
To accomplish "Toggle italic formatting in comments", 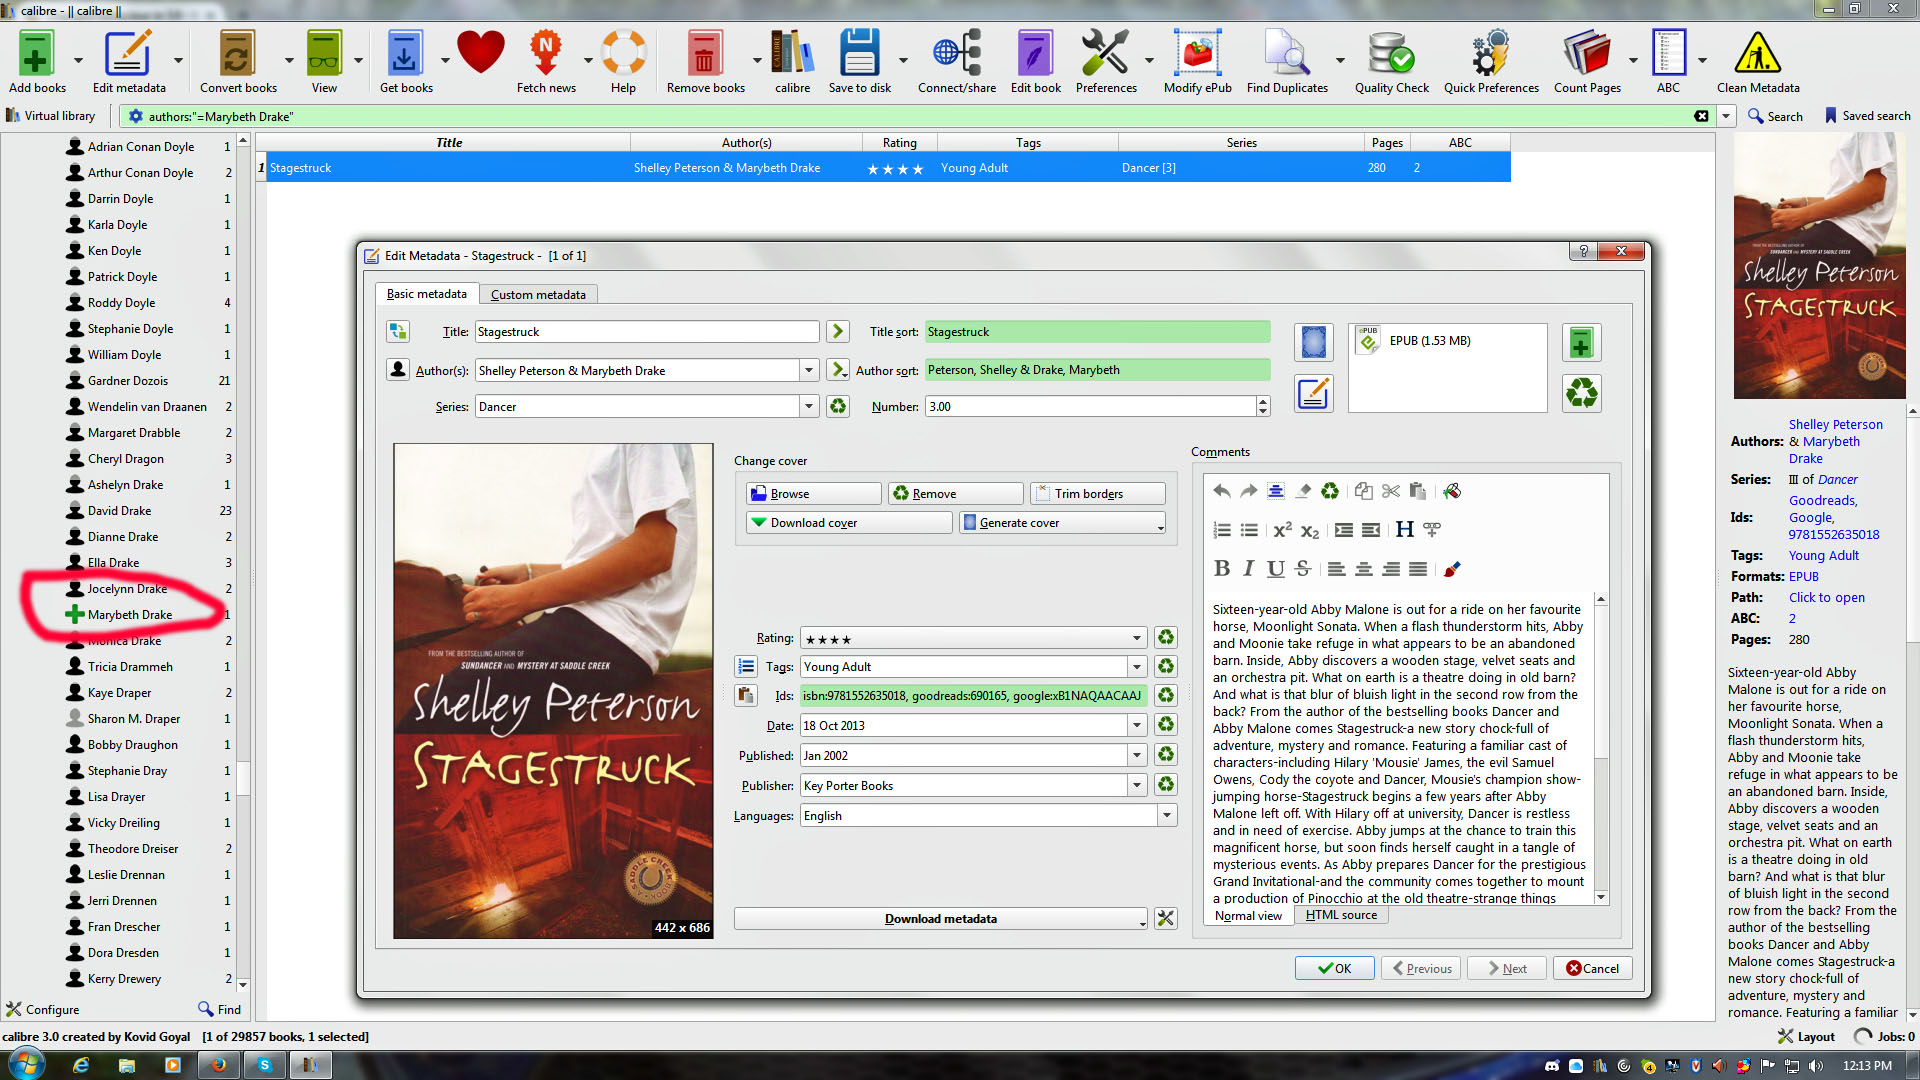I will [x=1248, y=569].
